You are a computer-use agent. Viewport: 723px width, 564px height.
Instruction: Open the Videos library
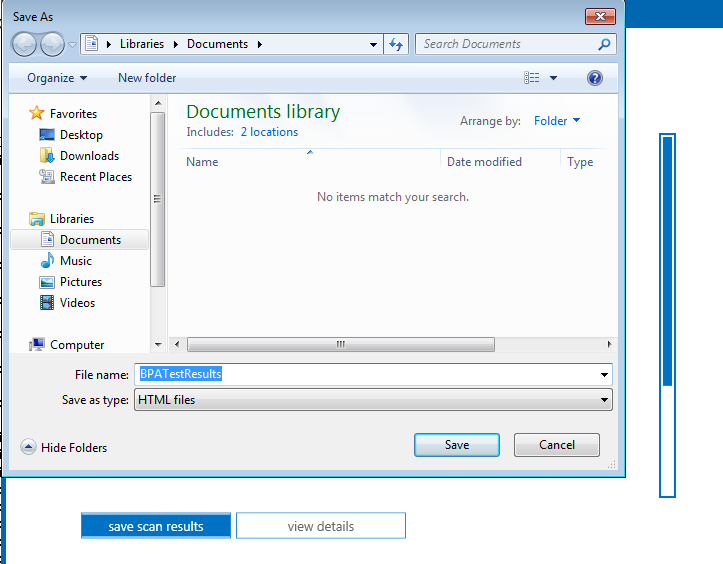point(77,303)
